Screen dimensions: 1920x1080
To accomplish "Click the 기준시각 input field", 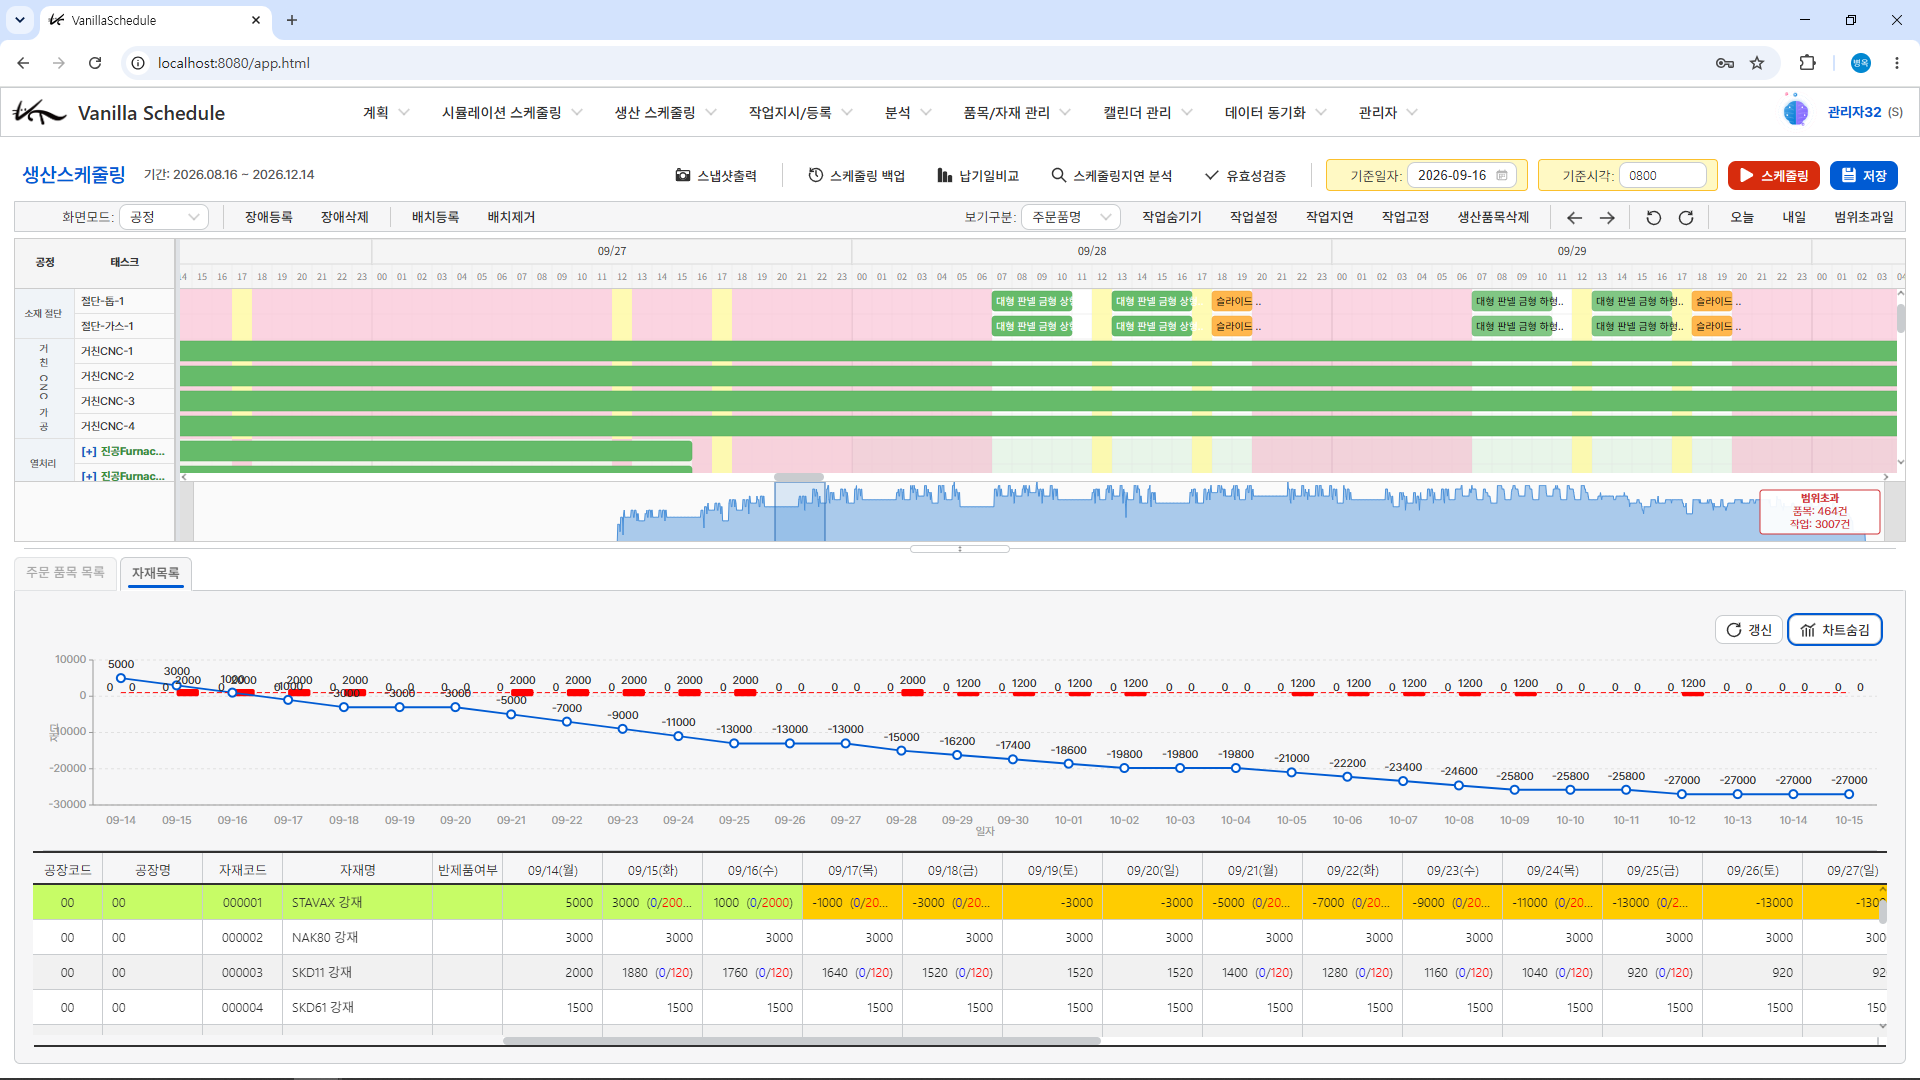I will [1662, 175].
